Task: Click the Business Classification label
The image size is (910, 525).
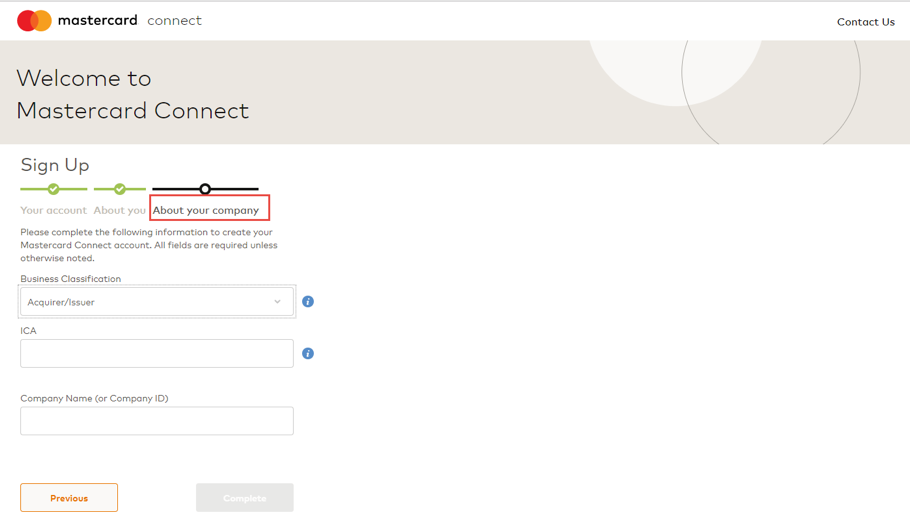Action: [71, 278]
